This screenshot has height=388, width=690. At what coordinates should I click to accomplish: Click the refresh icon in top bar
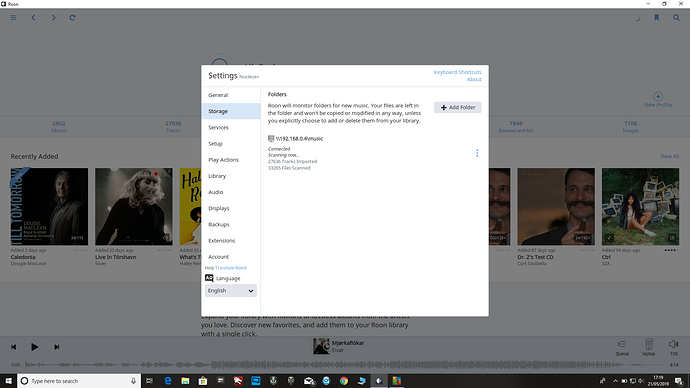pos(73,18)
